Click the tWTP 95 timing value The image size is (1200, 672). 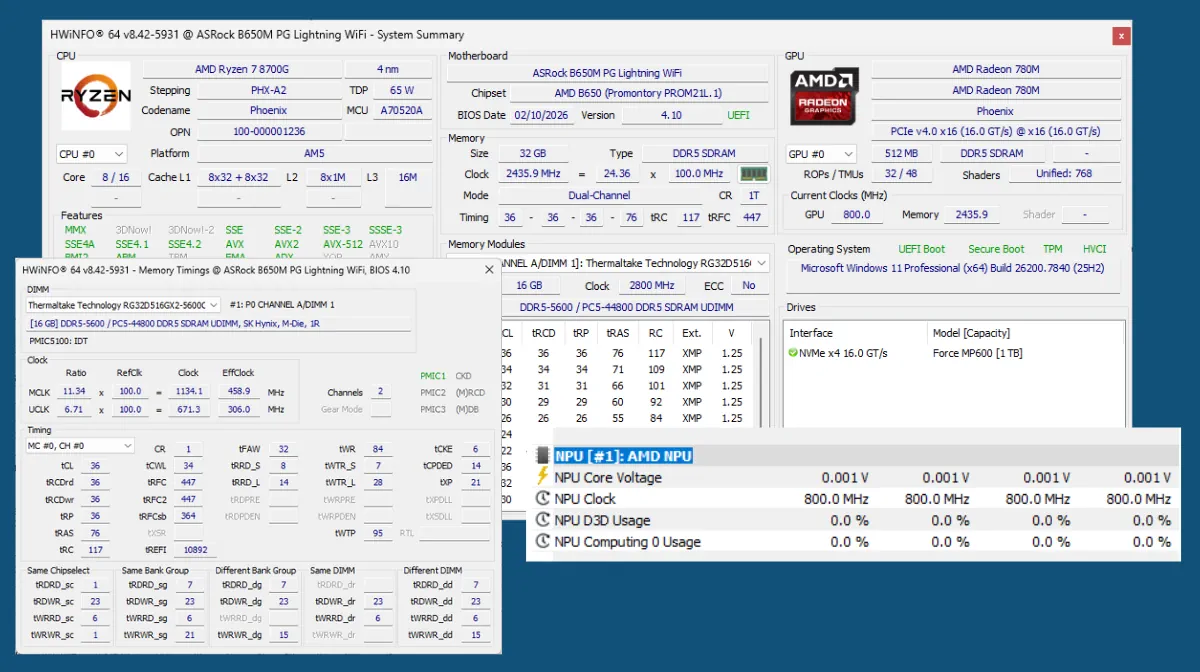coord(378,533)
